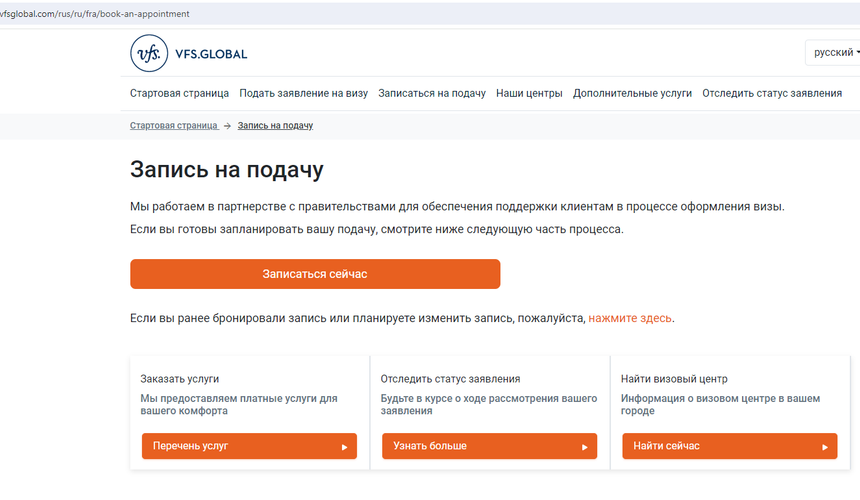Open Стартовая страница in navigation menu
860x500 pixels.
click(x=179, y=93)
